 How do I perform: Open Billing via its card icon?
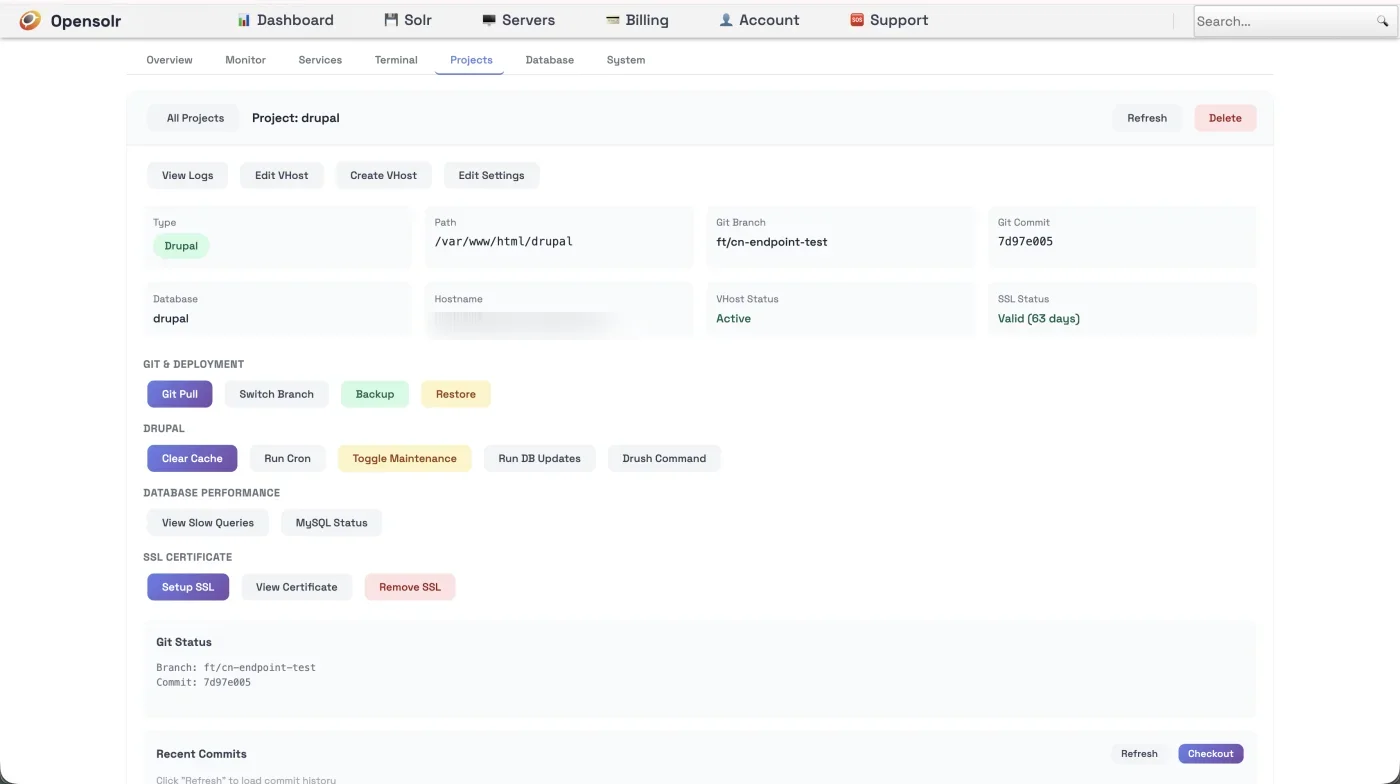(x=613, y=19)
